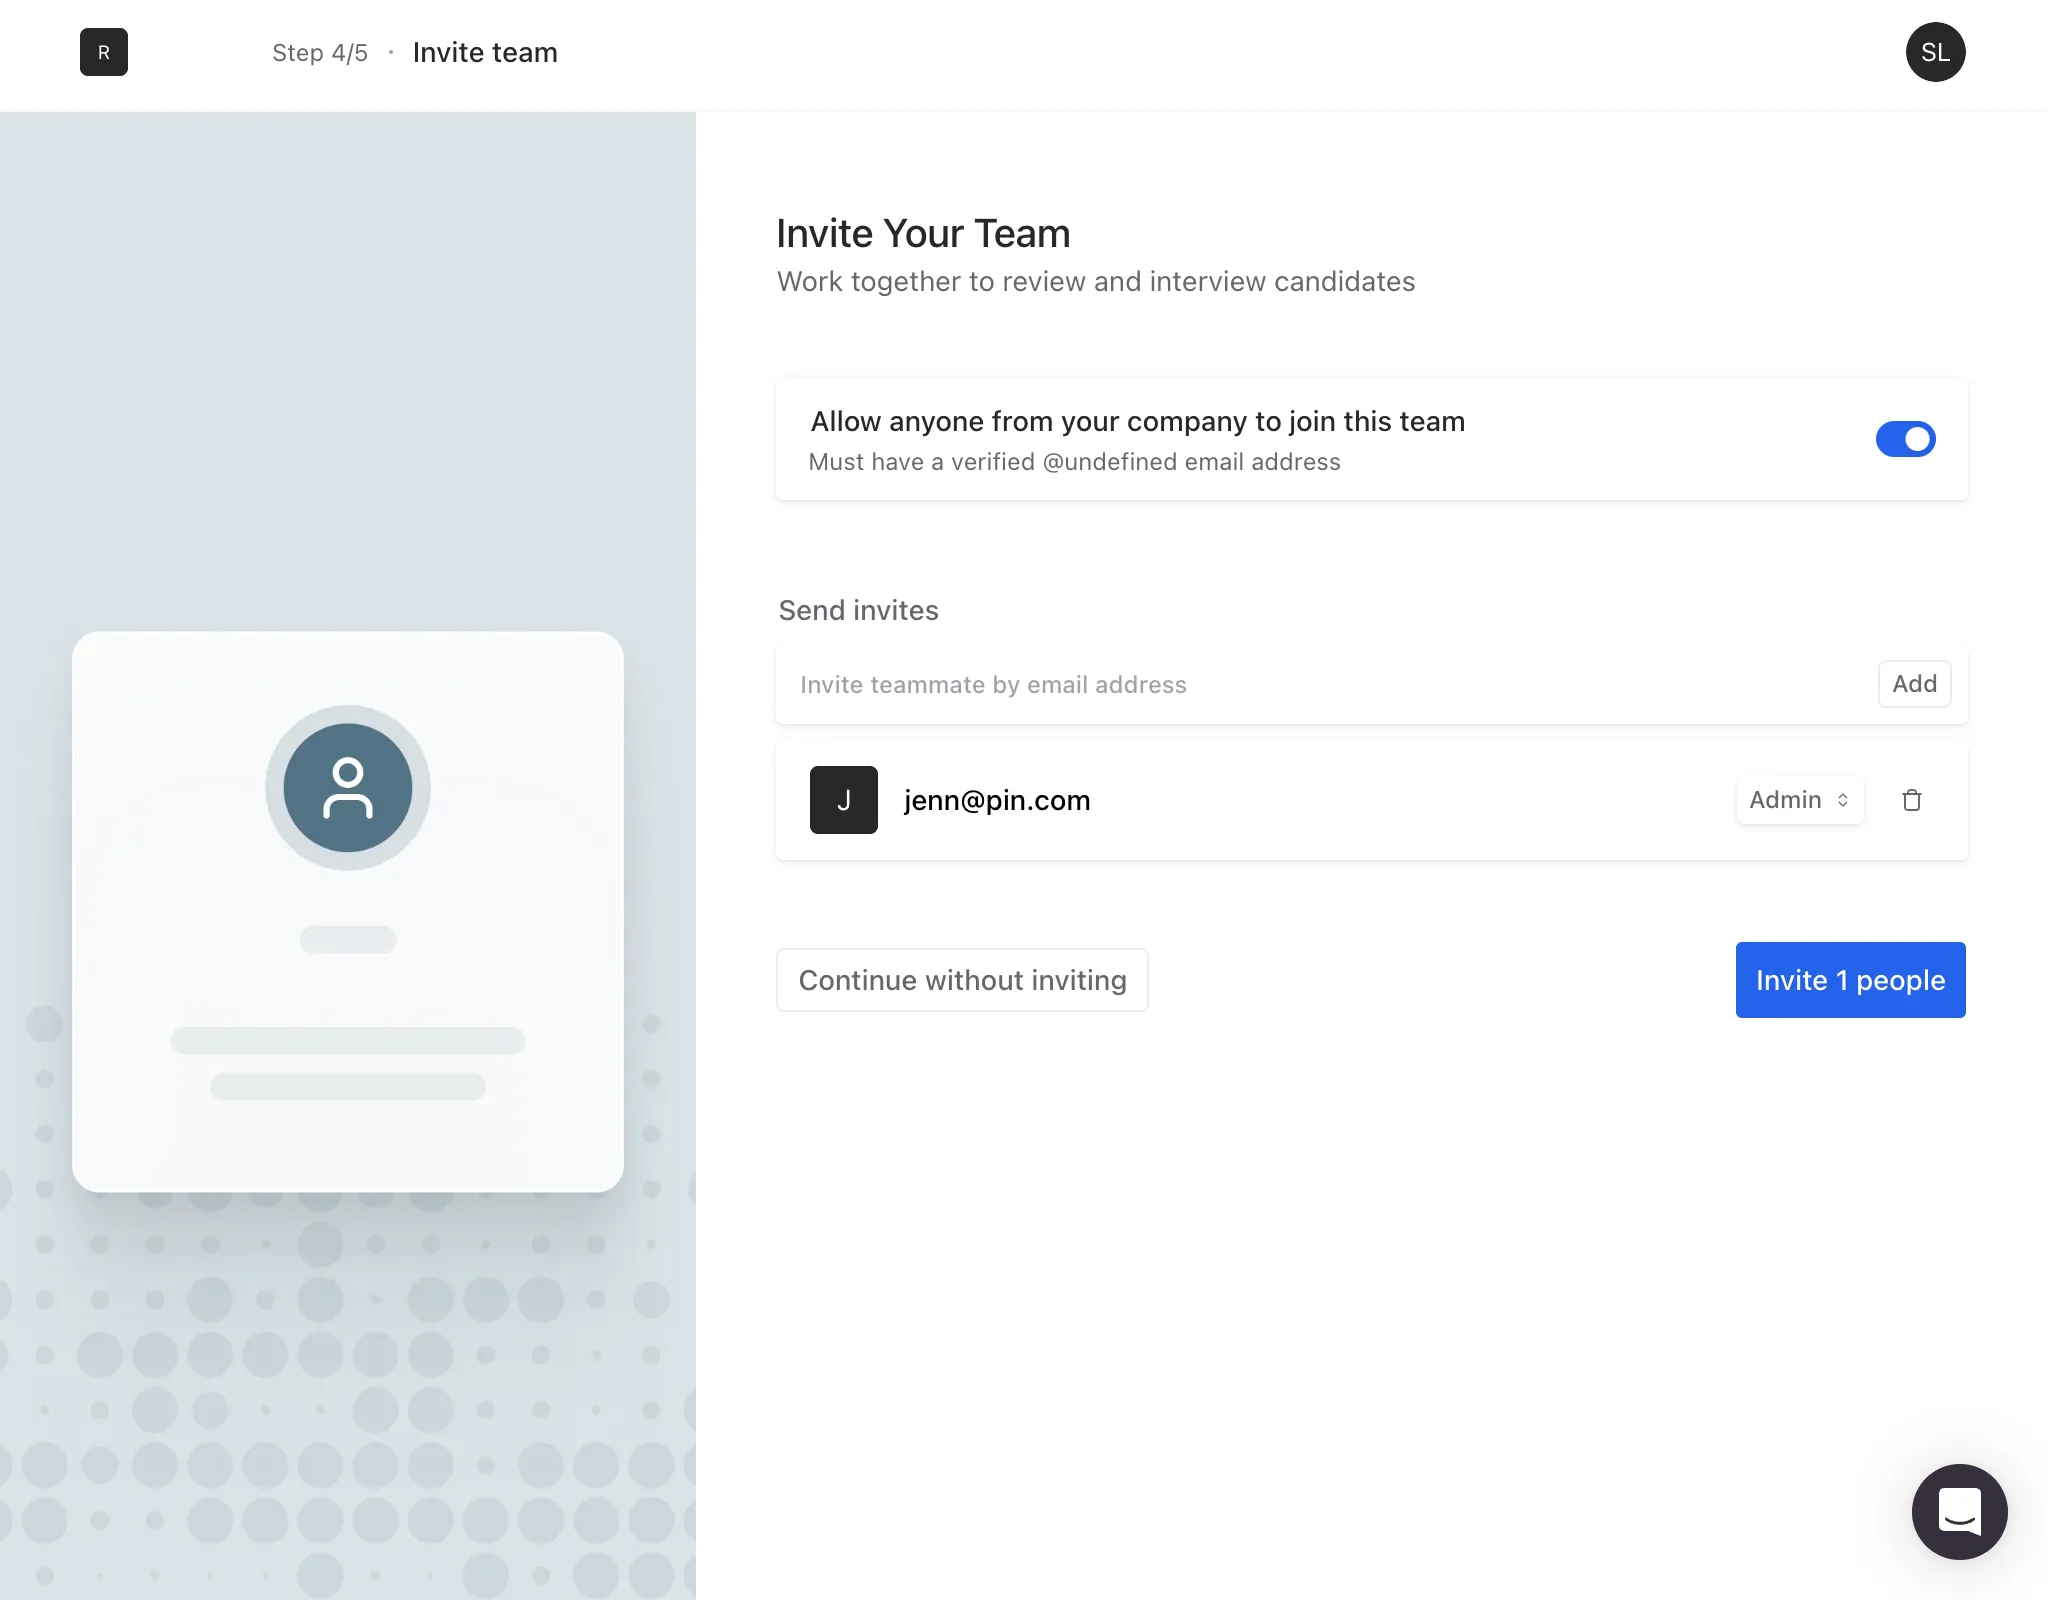Click 'Must have a verified @undefined email' text
2048x1600 pixels.
[1074, 462]
